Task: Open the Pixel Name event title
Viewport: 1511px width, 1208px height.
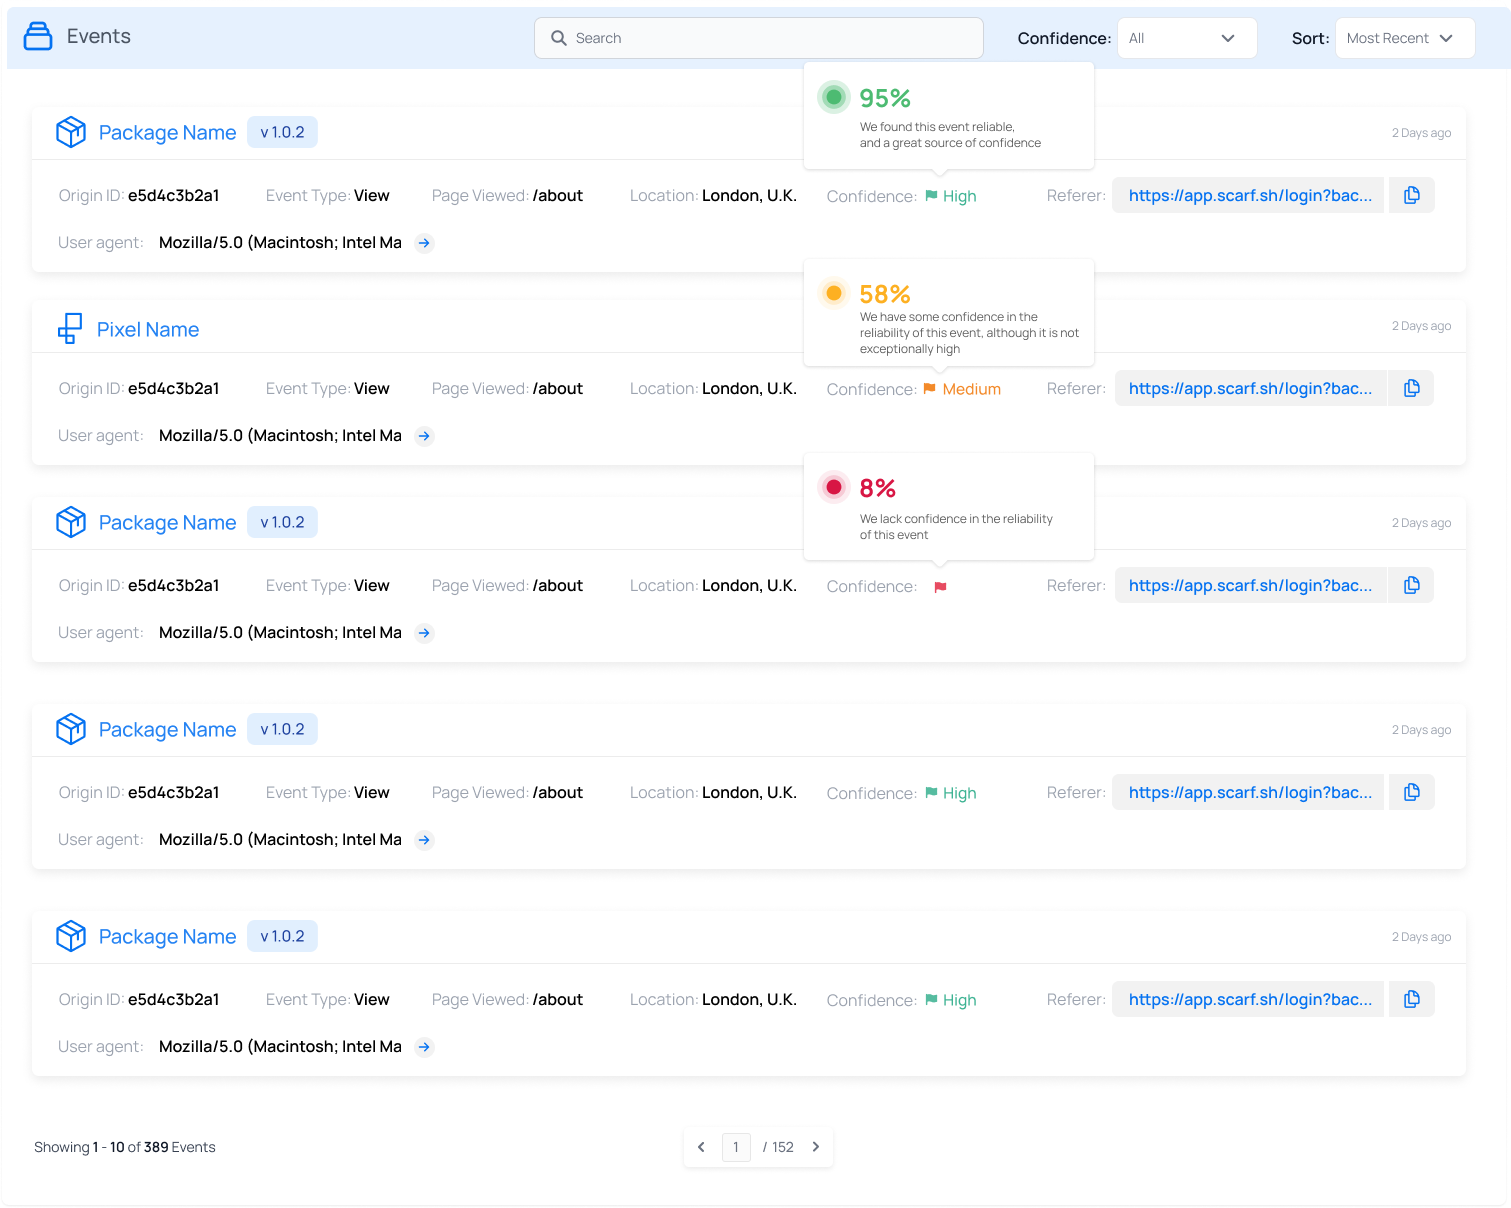Action: point(148,329)
